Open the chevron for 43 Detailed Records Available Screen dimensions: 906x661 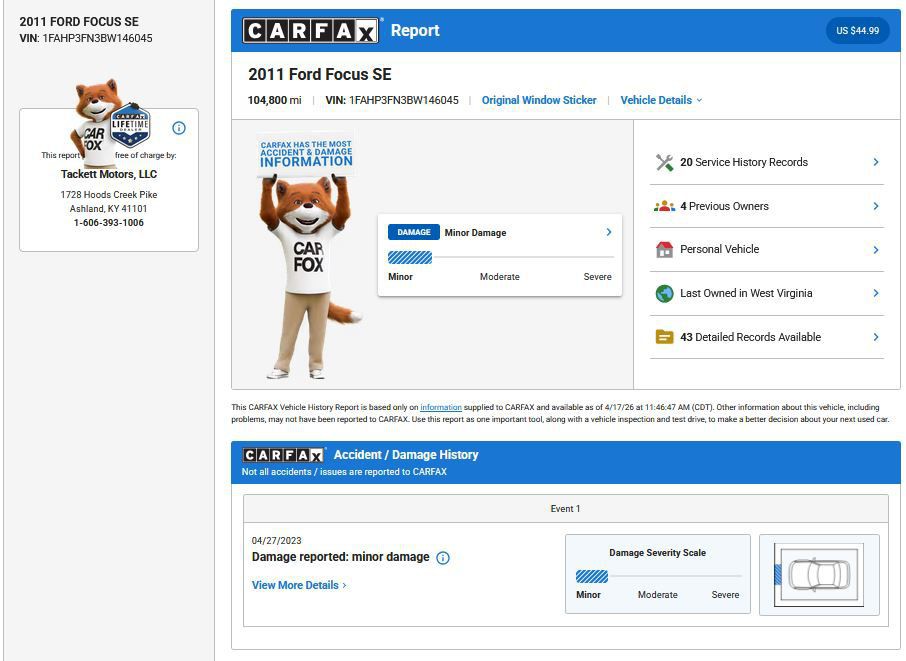point(876,337)
